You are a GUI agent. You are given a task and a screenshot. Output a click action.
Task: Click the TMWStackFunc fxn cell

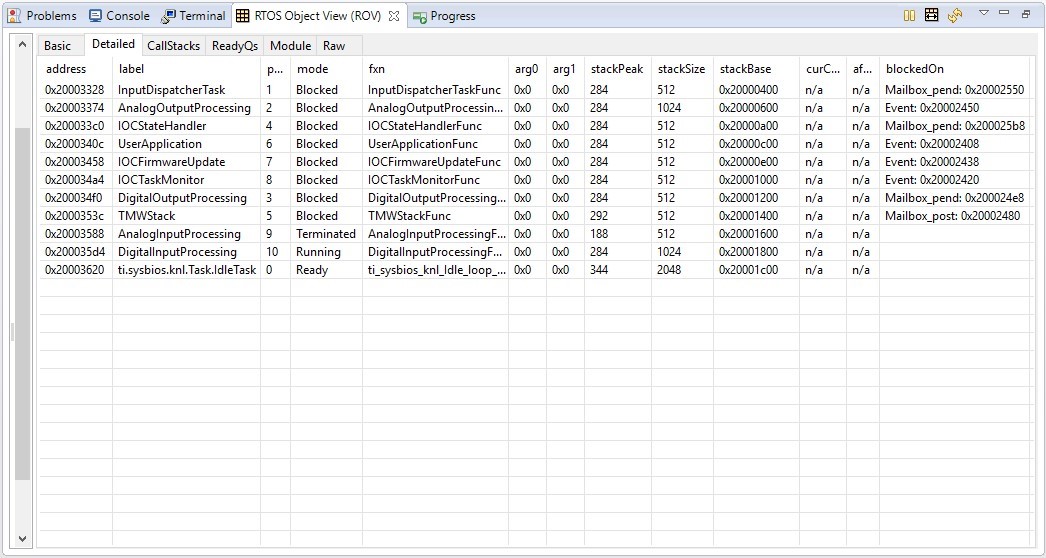pyautogui.click(x=436, y=216)
